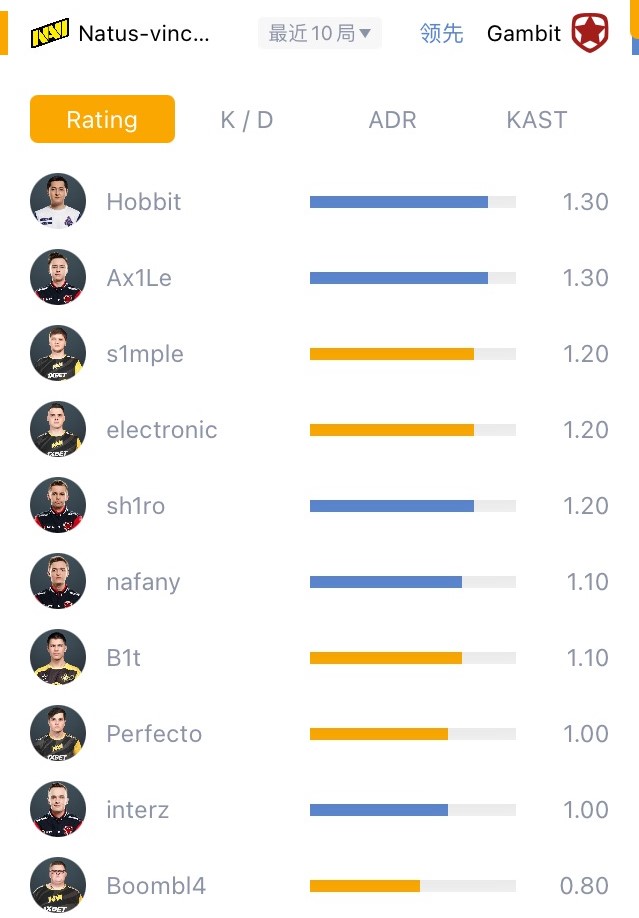The image size is (639, 918).
Task: Click the Gambit team name
Action: pos(524,33)
